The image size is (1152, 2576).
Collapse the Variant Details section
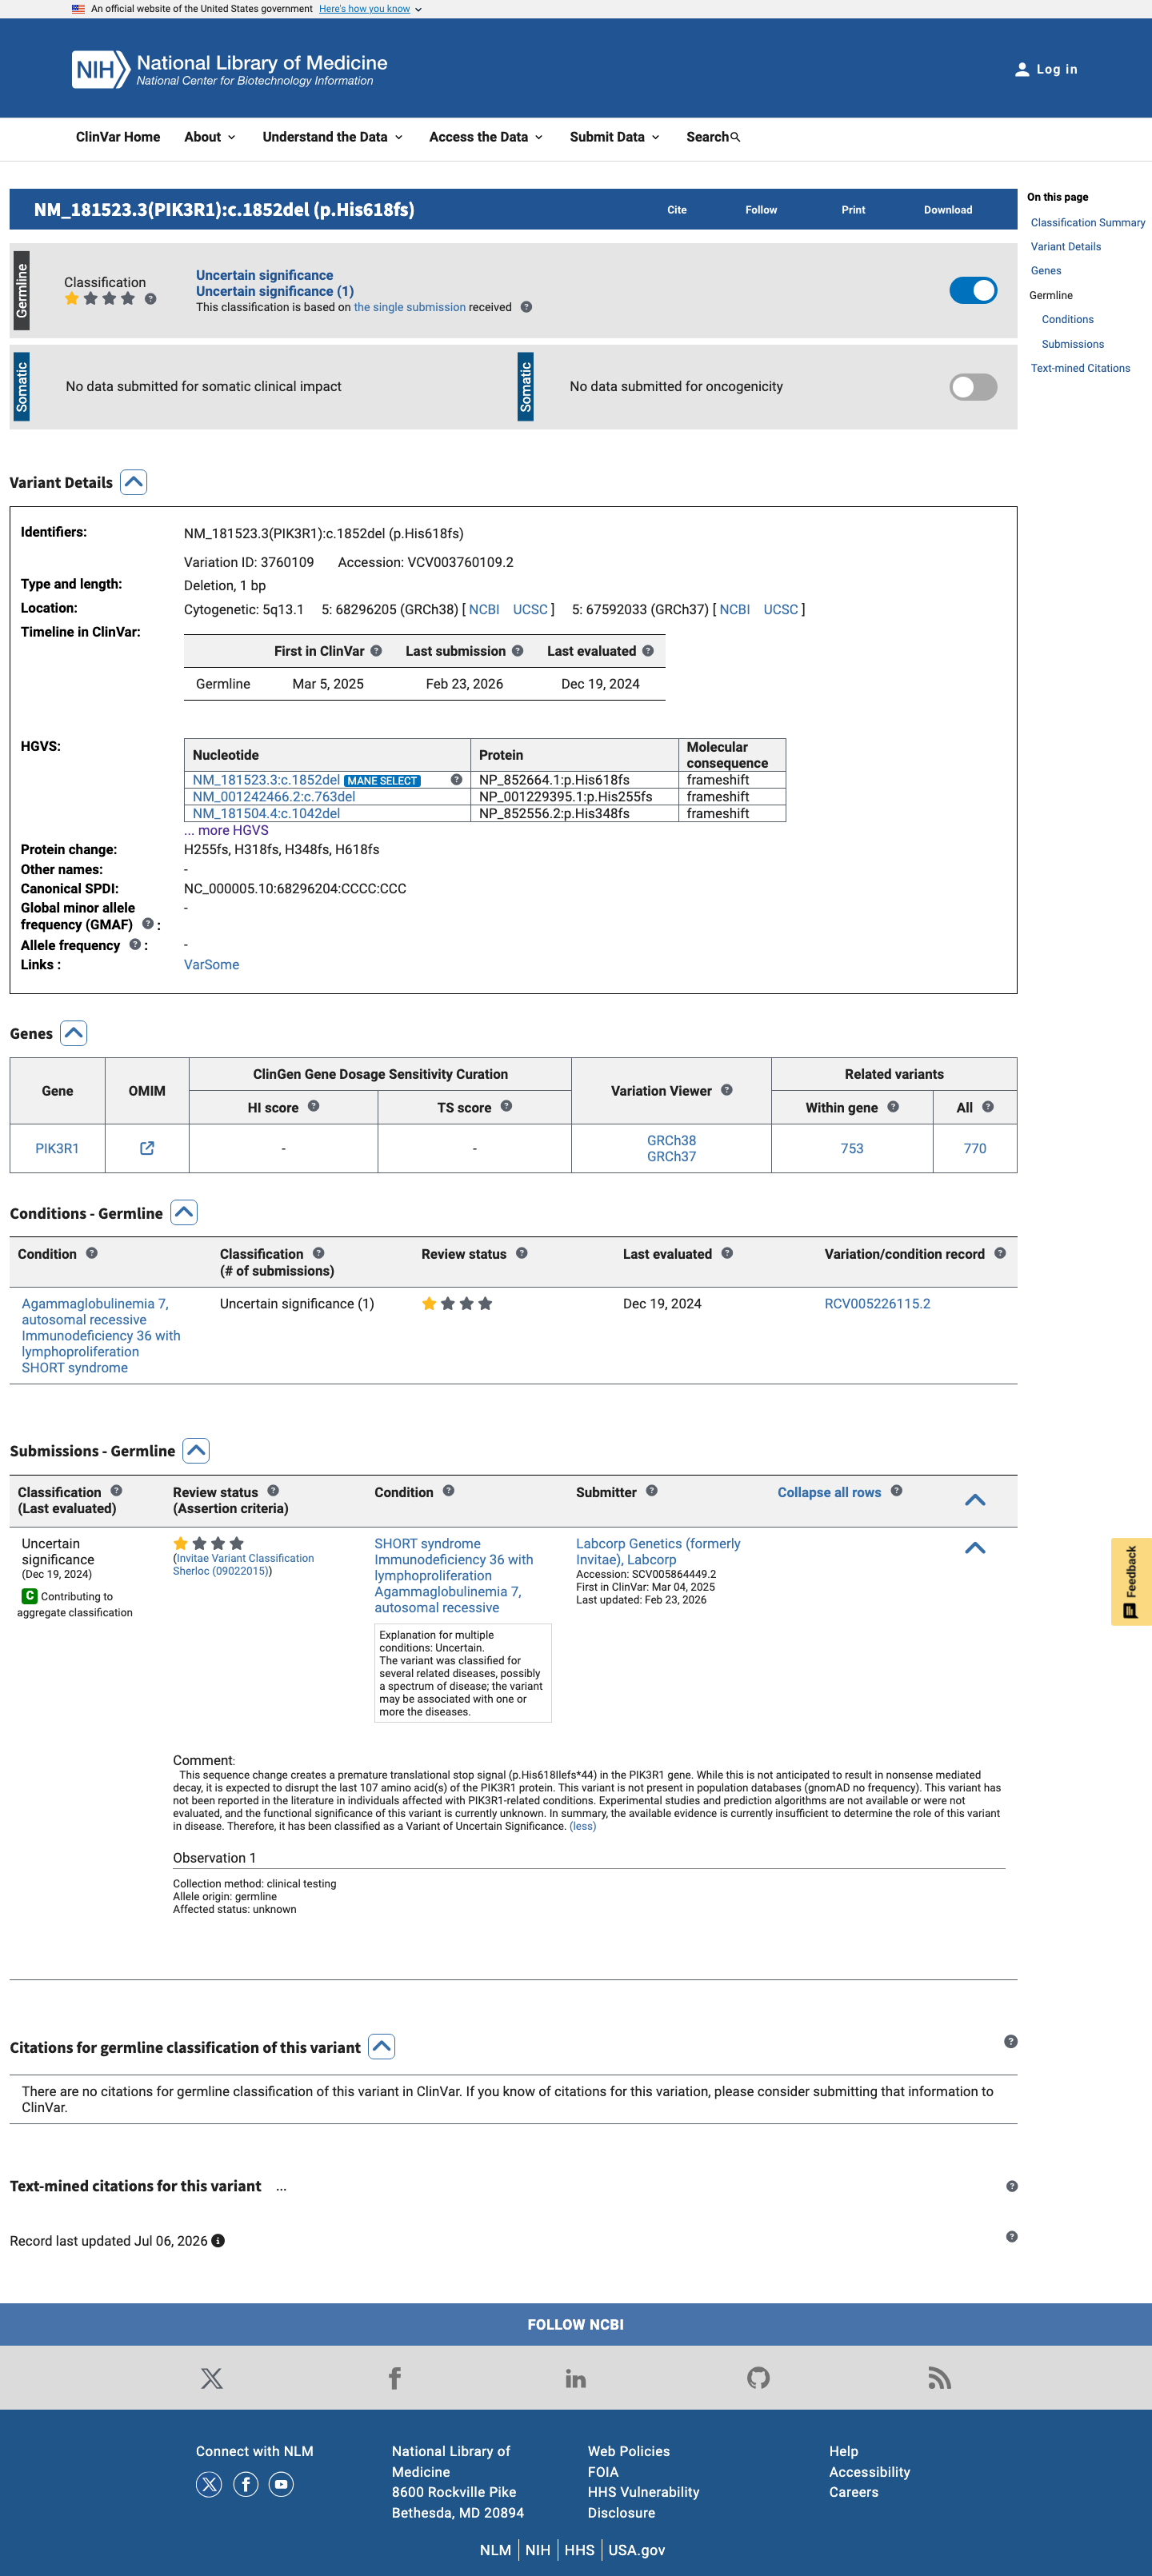134,482
